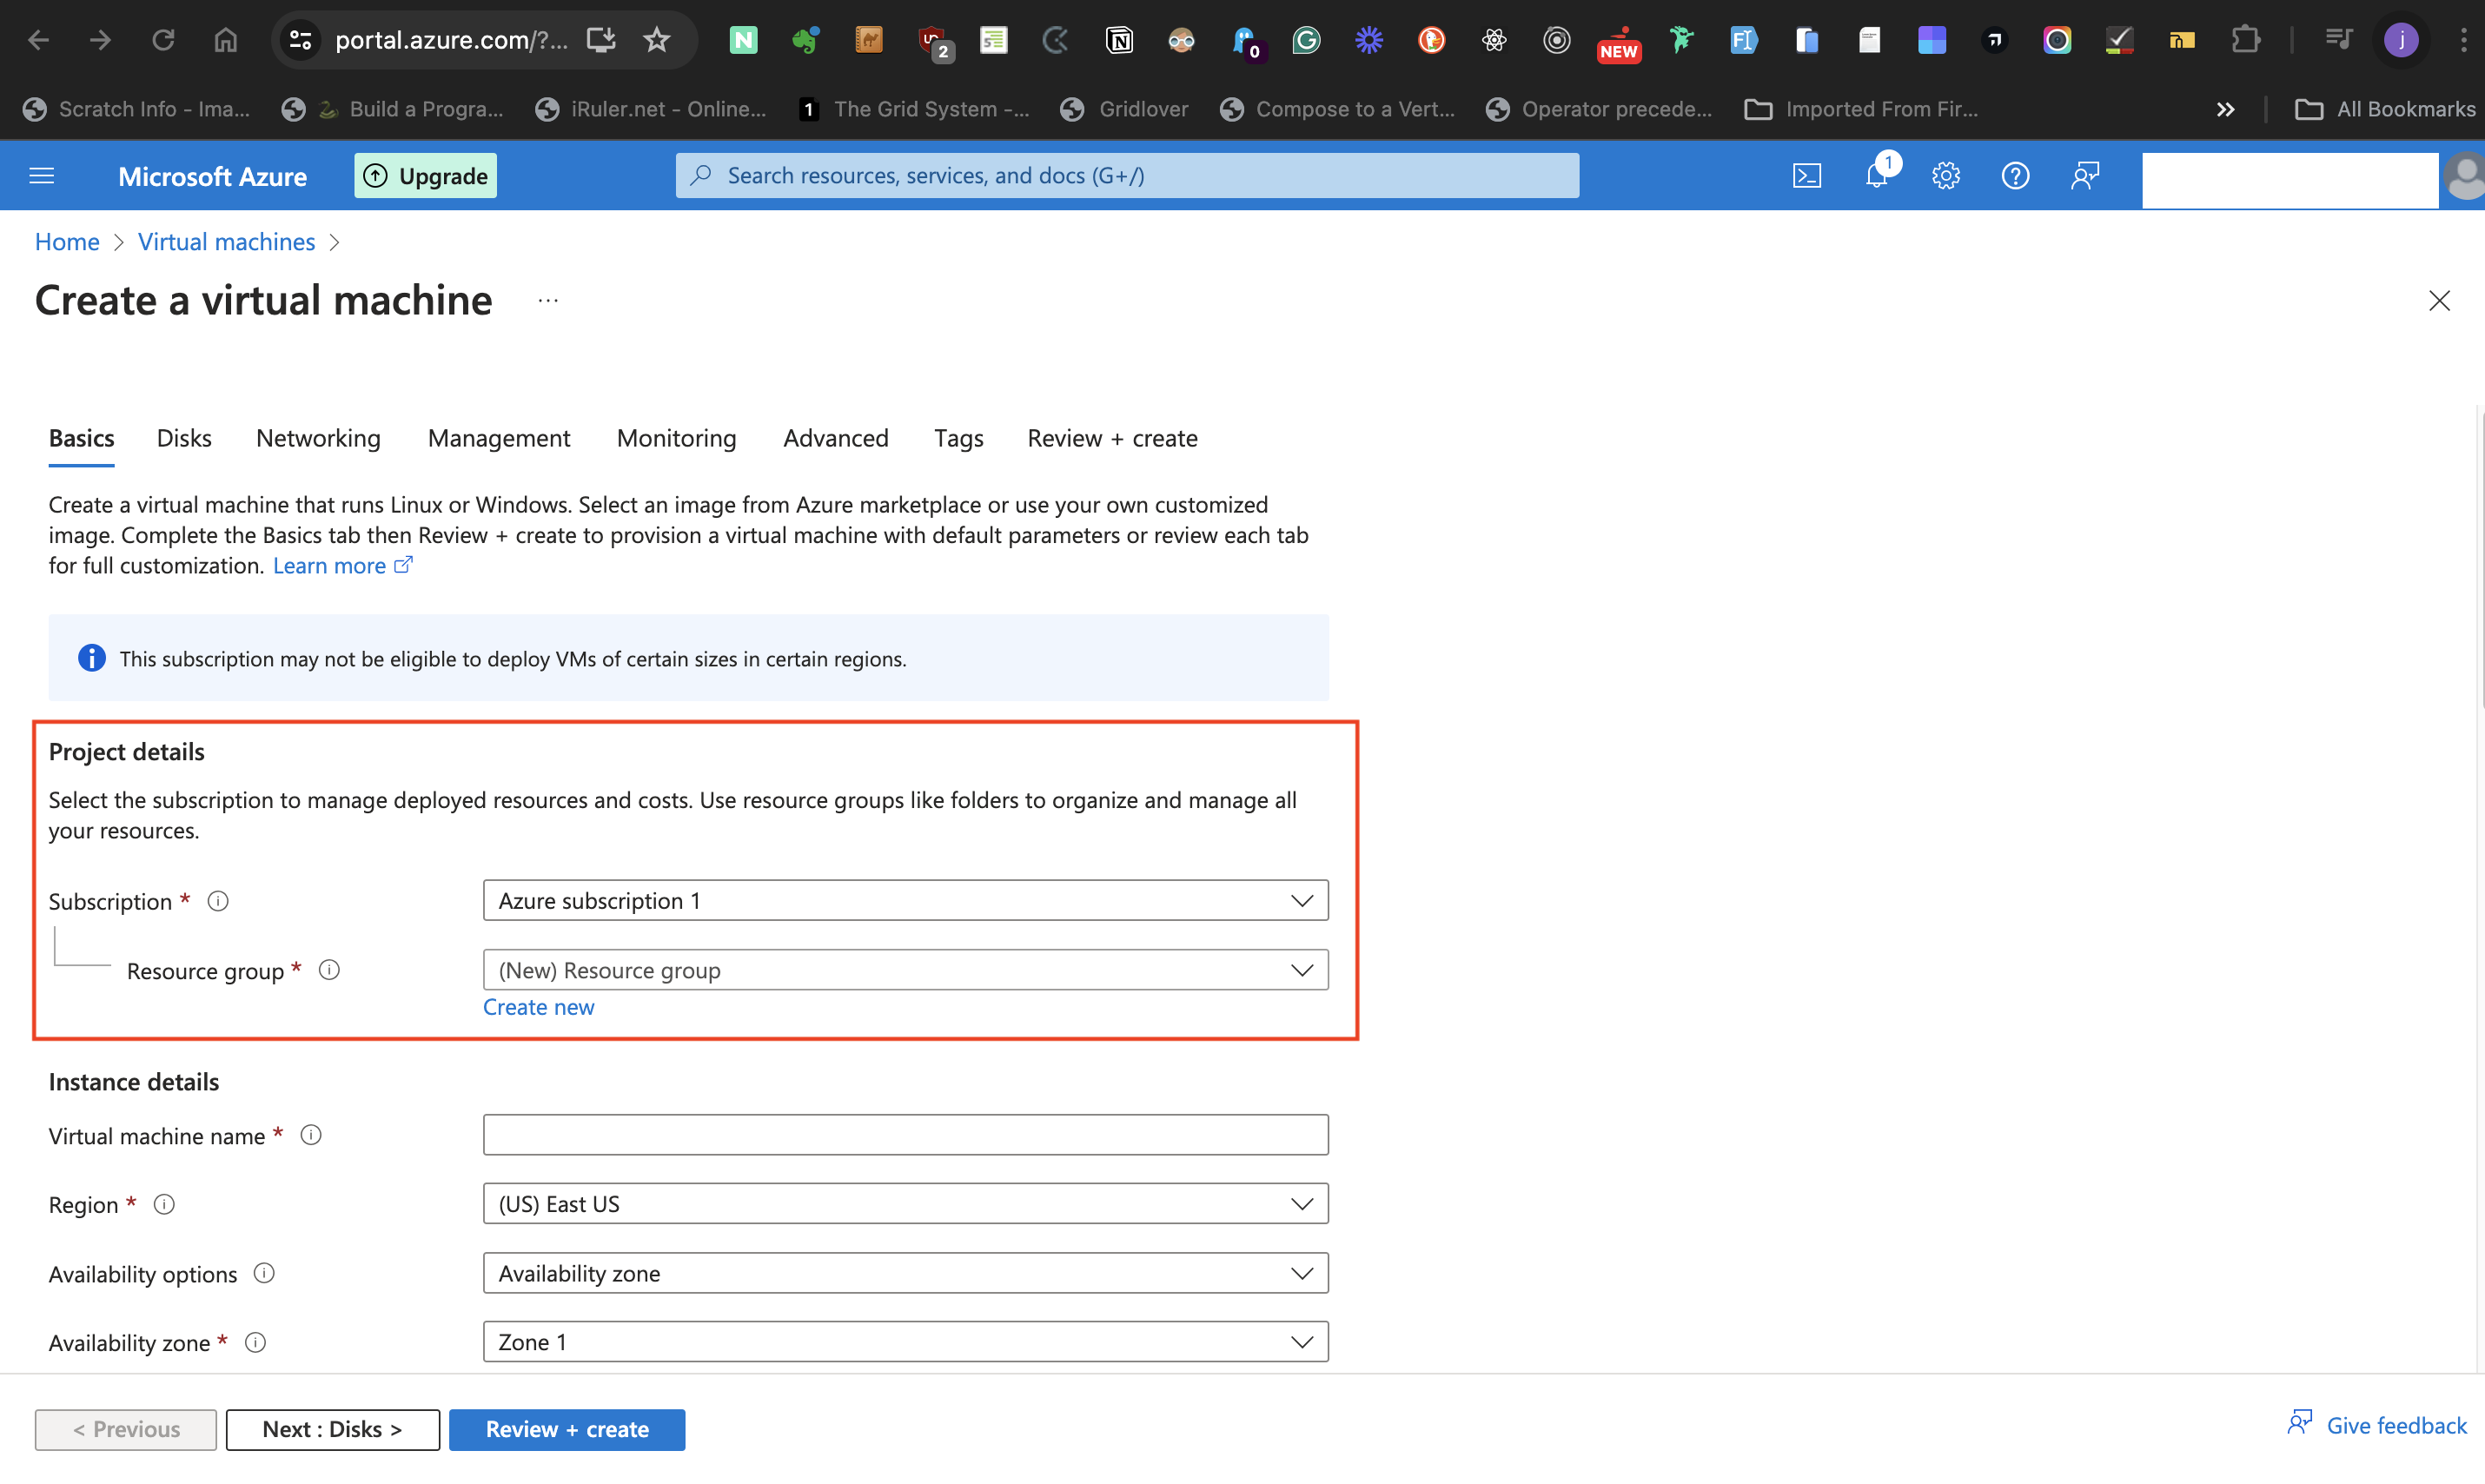Click info icon beside Resource group
This screenshot has height=1484, width=2485.
(x=329, y=970)
